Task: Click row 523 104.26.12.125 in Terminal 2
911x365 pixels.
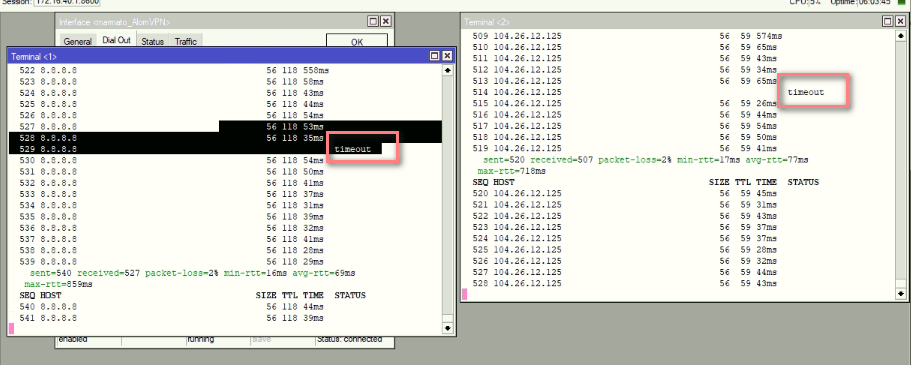Action: 625,227
